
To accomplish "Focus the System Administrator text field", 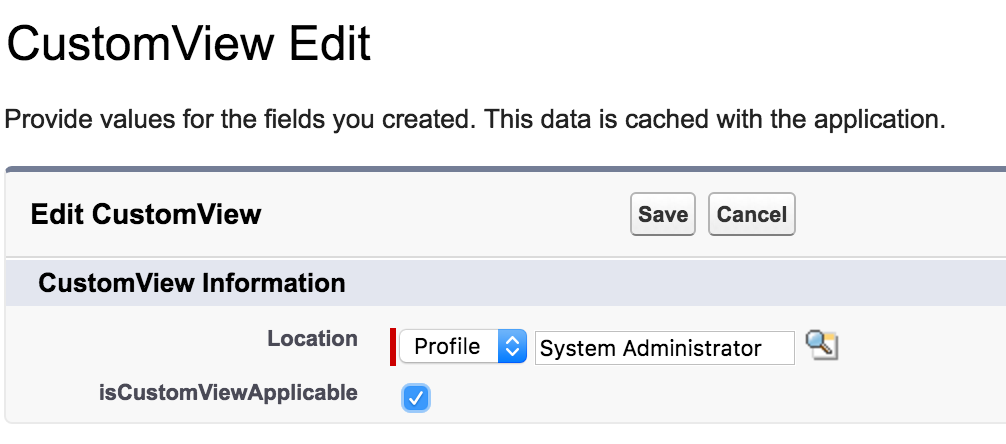I will pyautogui.click(x=664, y=348).
